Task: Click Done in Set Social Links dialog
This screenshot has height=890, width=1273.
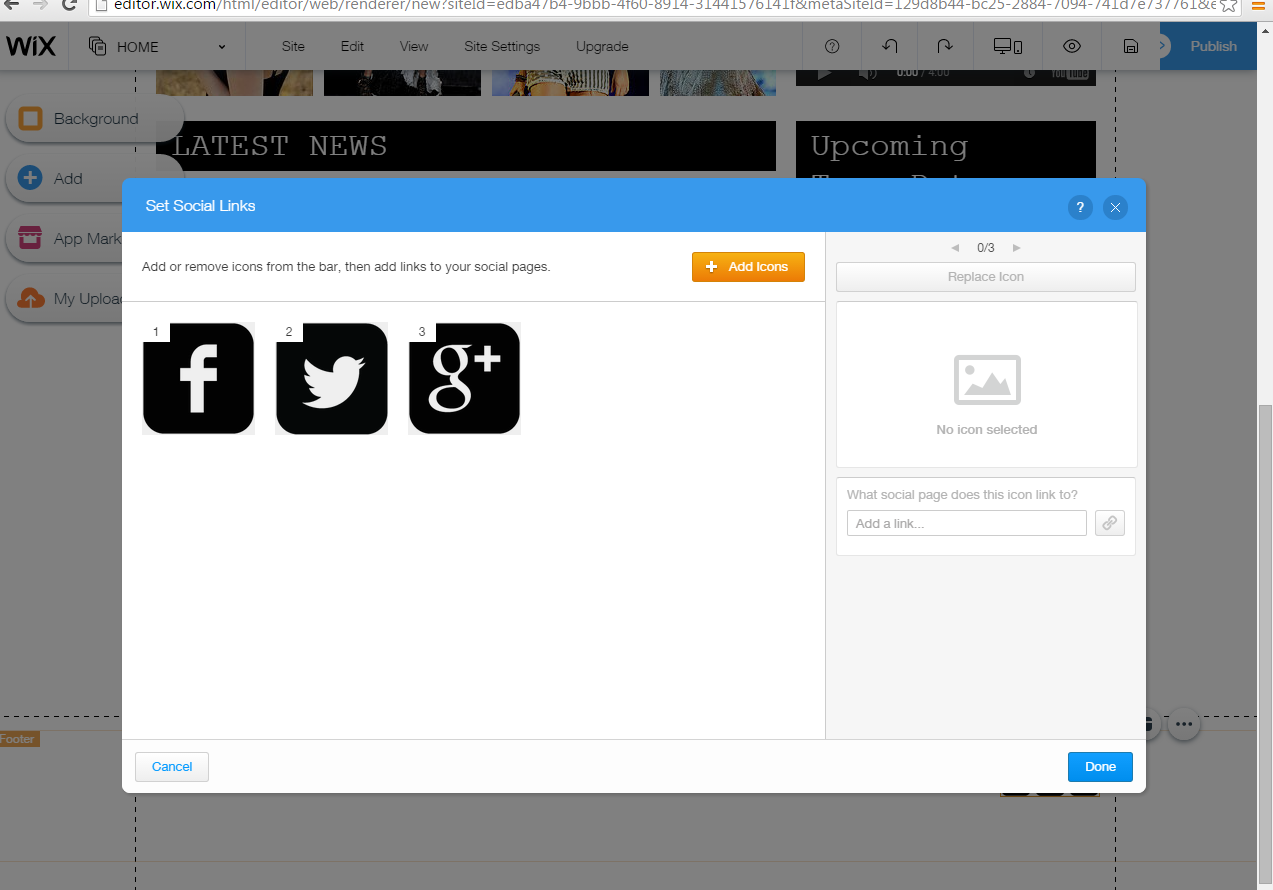Action: tap(1100, 767)
